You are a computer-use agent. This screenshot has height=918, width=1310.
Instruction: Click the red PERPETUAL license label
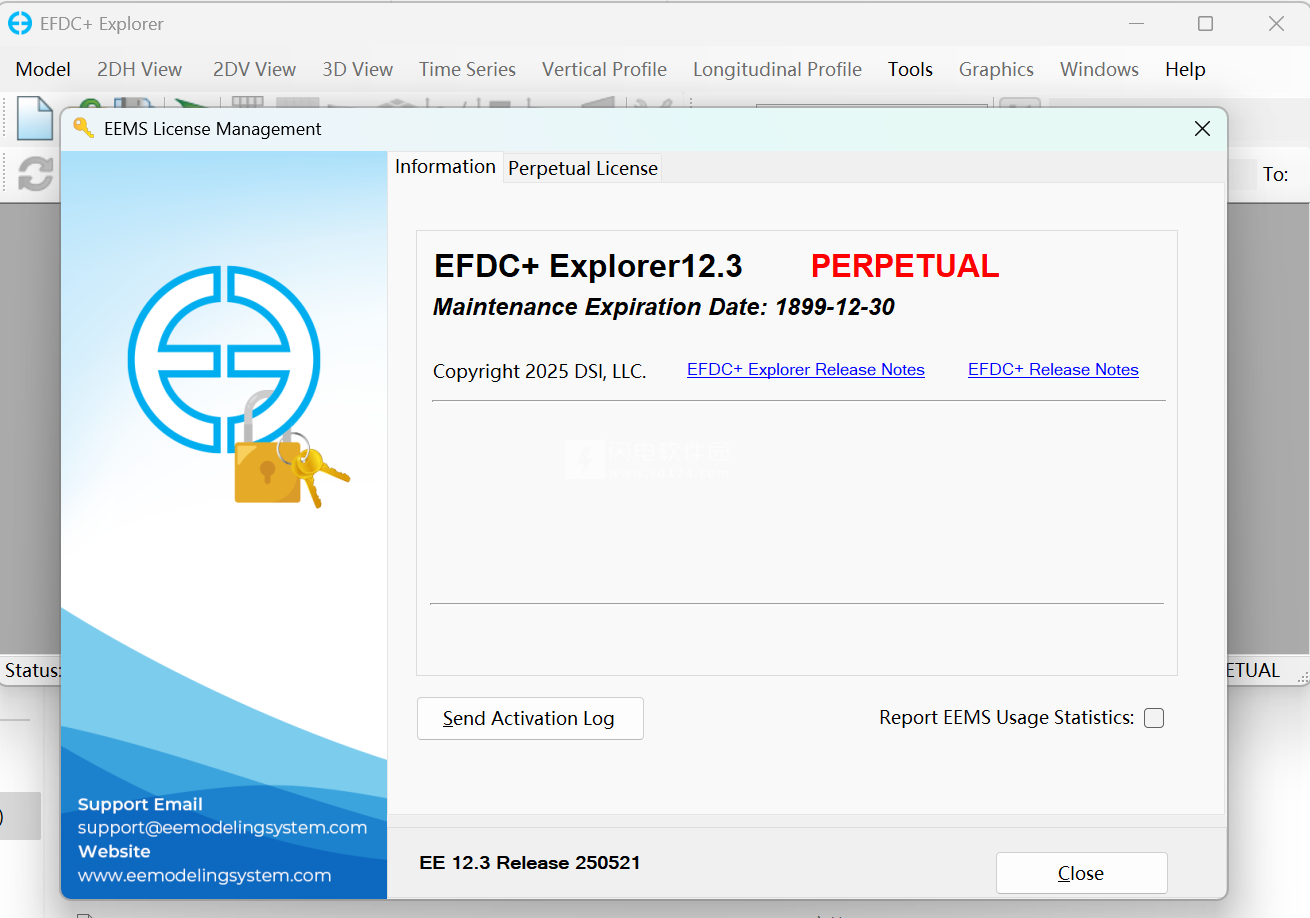coord(905,266)
